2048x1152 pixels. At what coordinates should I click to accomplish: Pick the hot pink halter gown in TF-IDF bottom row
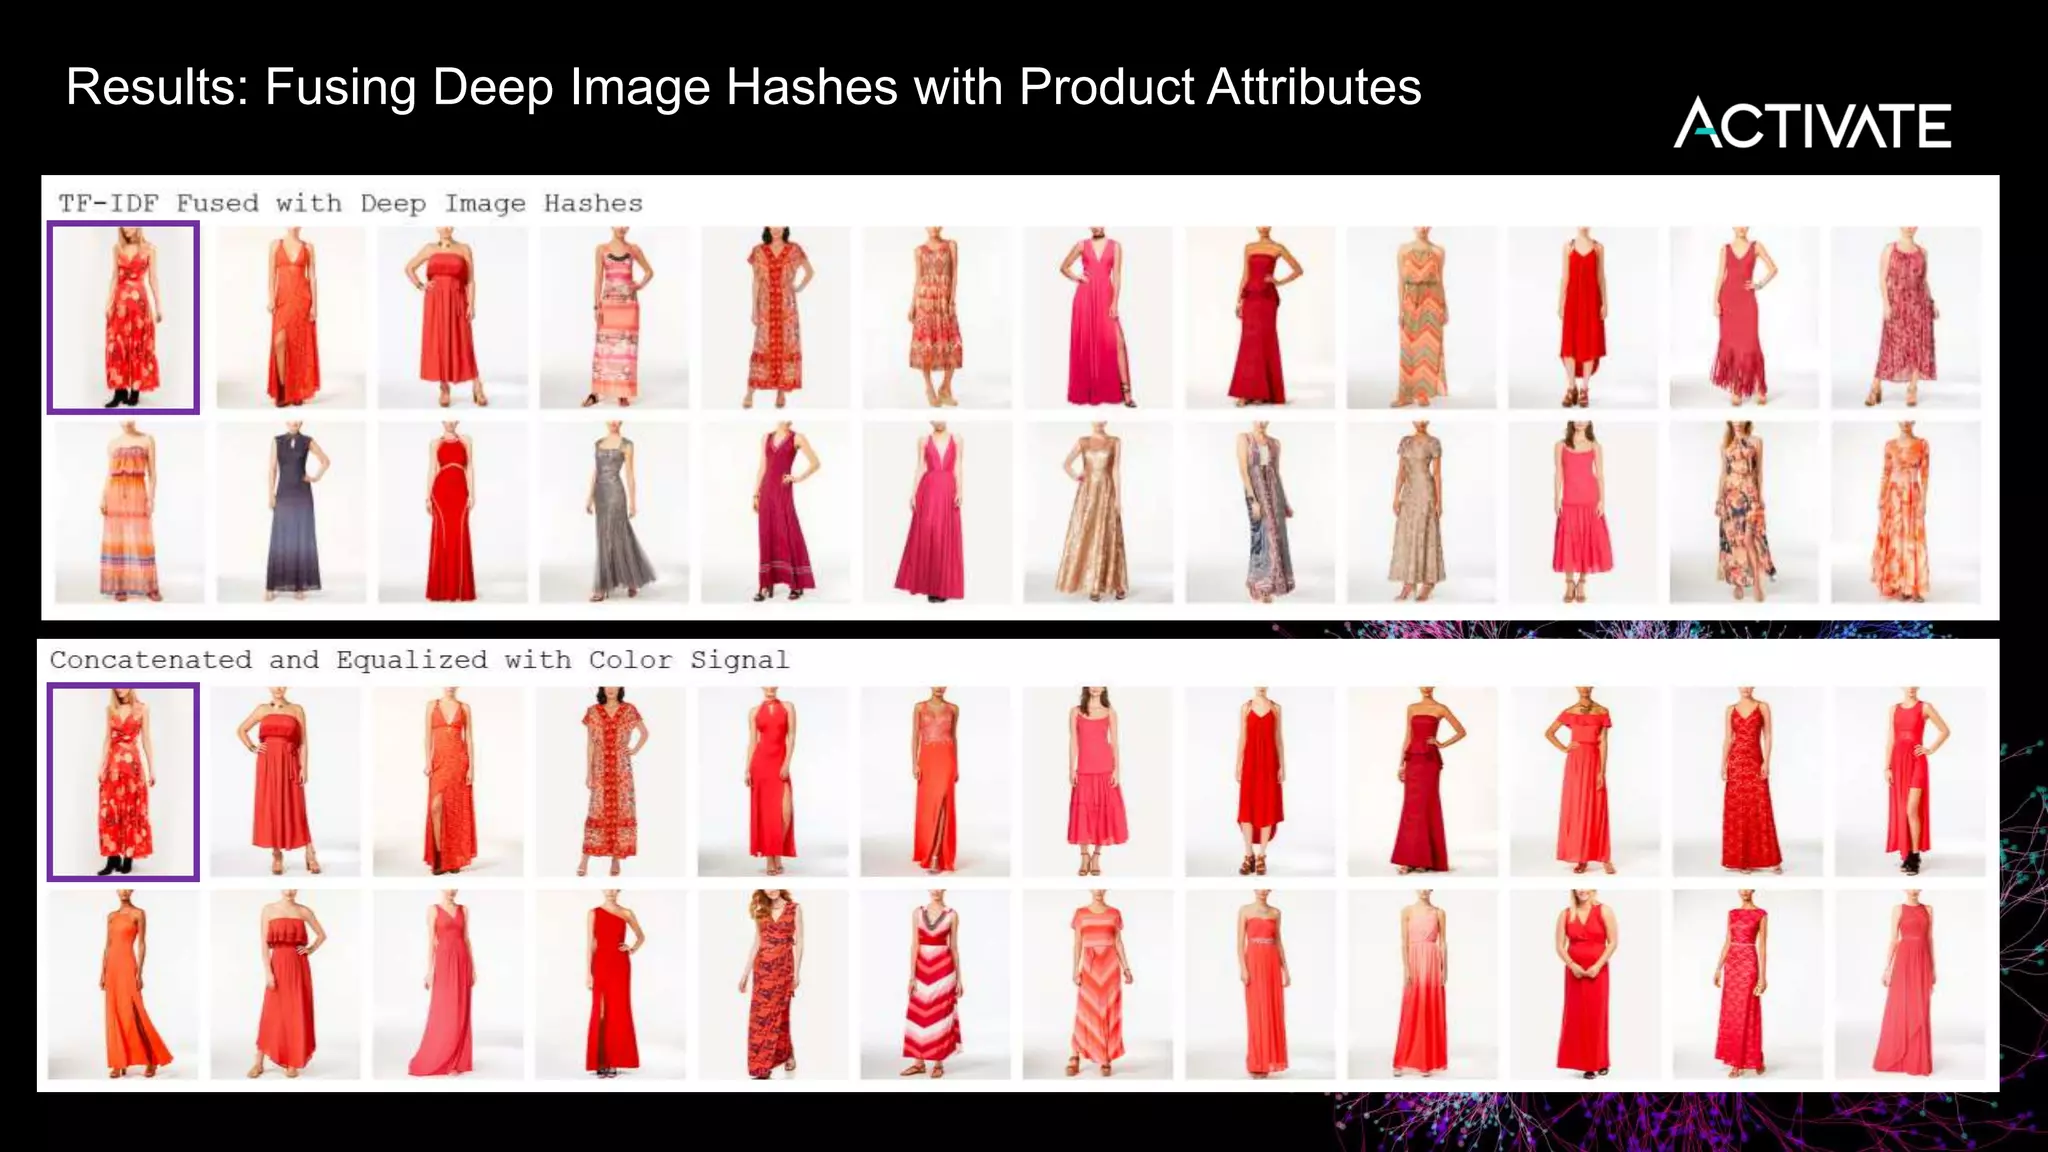click(x=937, y=512)
